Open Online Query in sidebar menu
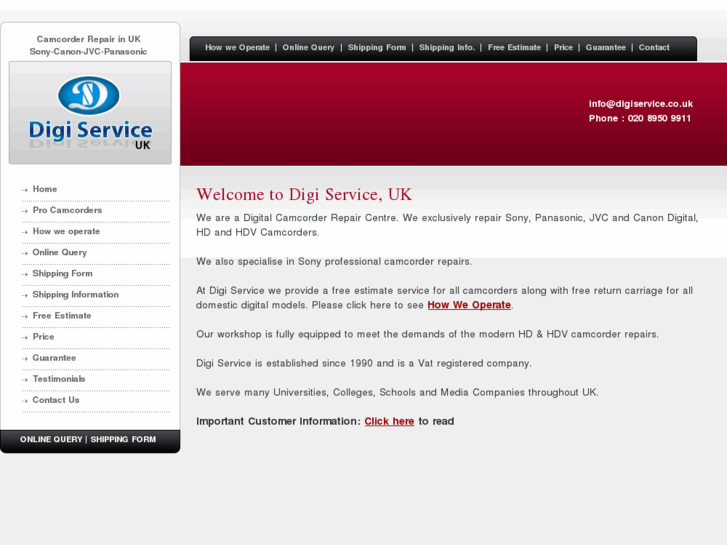The width and height of the screenshot is (727, 545). click(60, 252)
